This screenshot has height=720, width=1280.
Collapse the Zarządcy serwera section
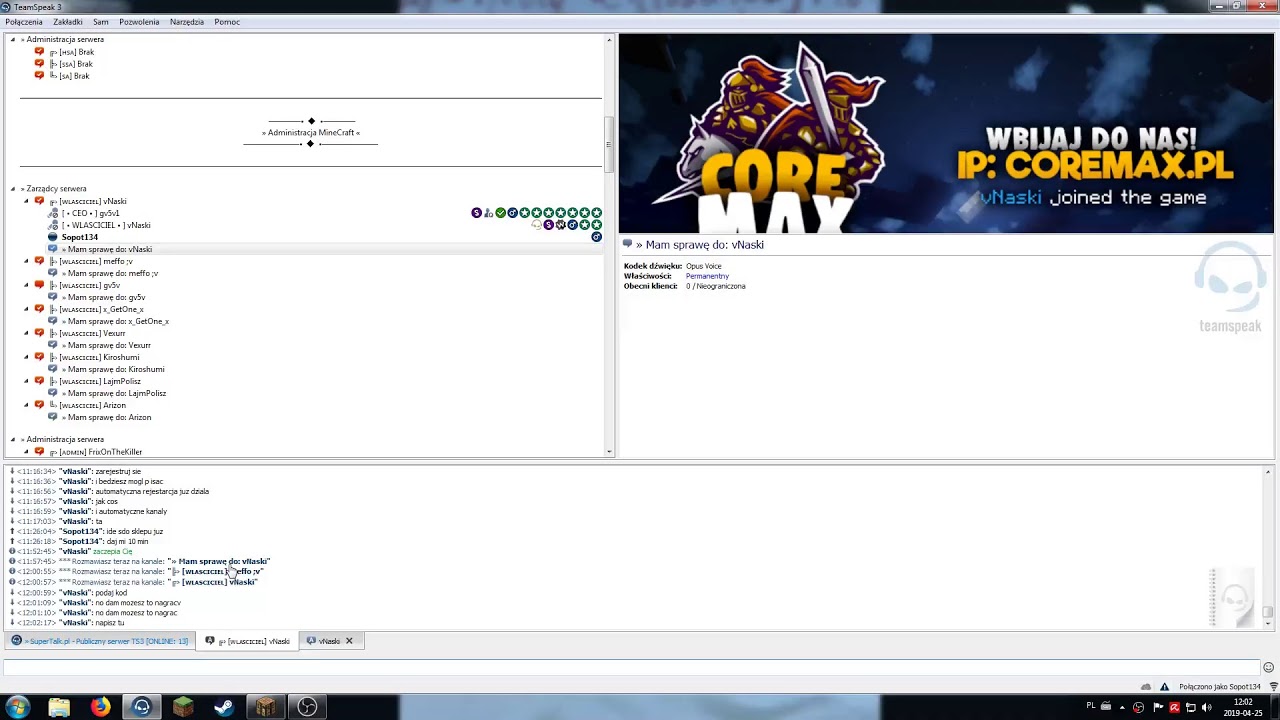pos(13,189)
